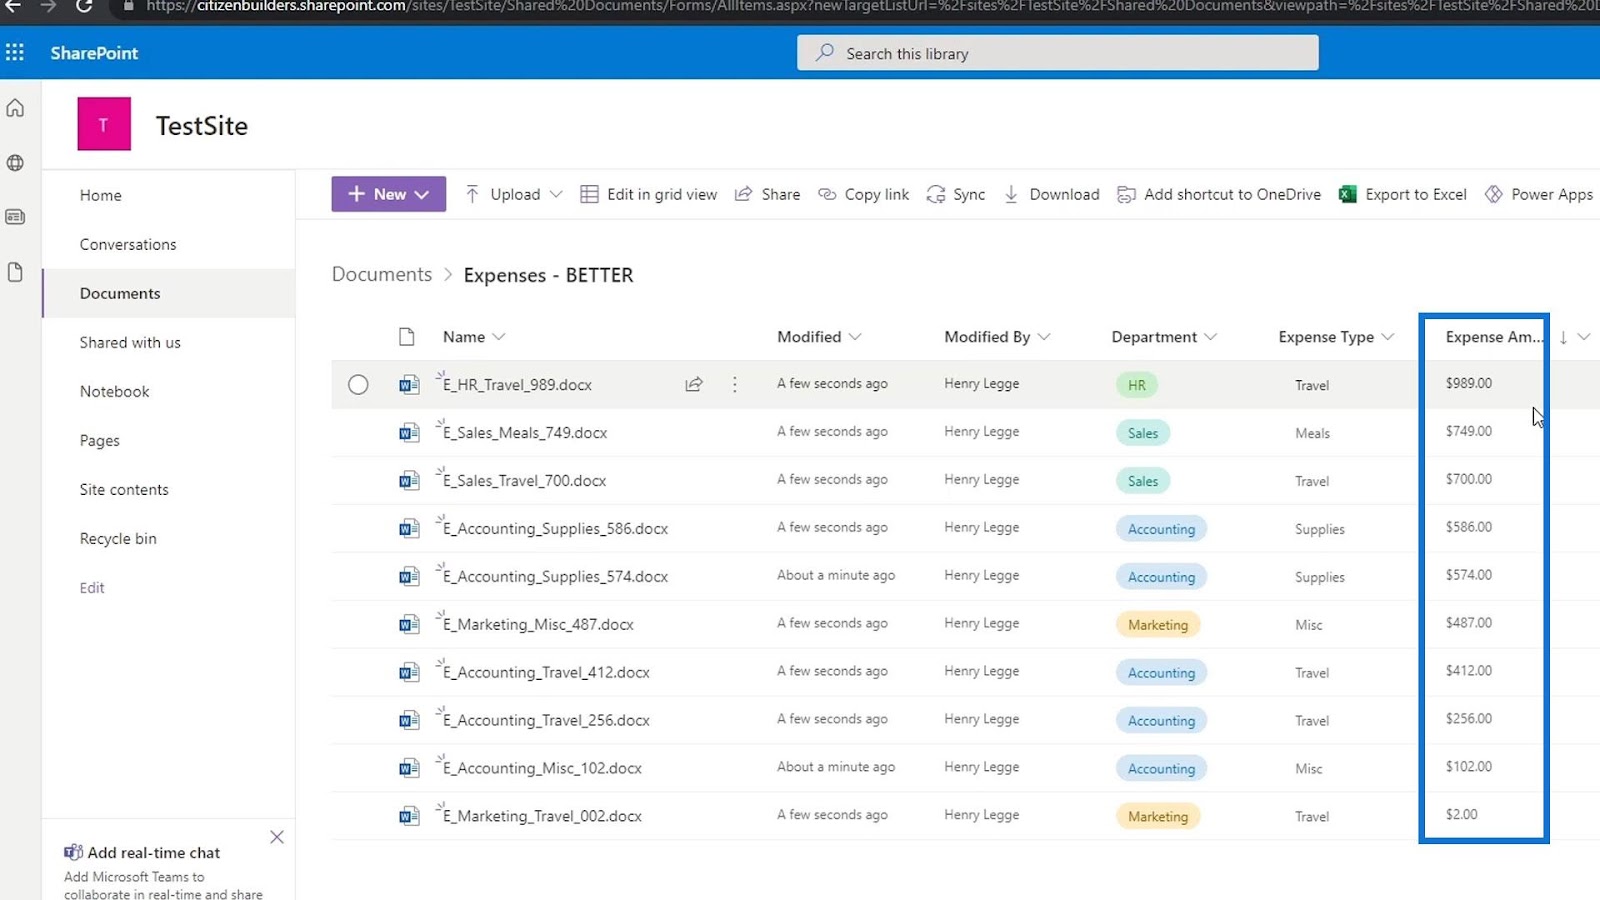
Task: Click Edit in grid view
Action: click(x=649, y=194)
